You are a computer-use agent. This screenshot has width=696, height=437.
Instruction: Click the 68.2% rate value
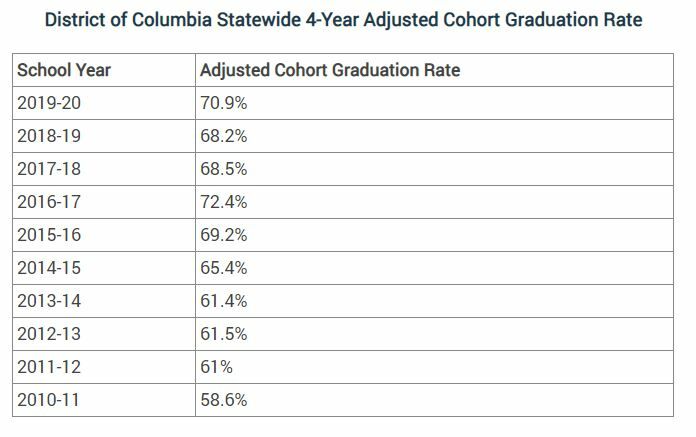click(x=224, y=137)
